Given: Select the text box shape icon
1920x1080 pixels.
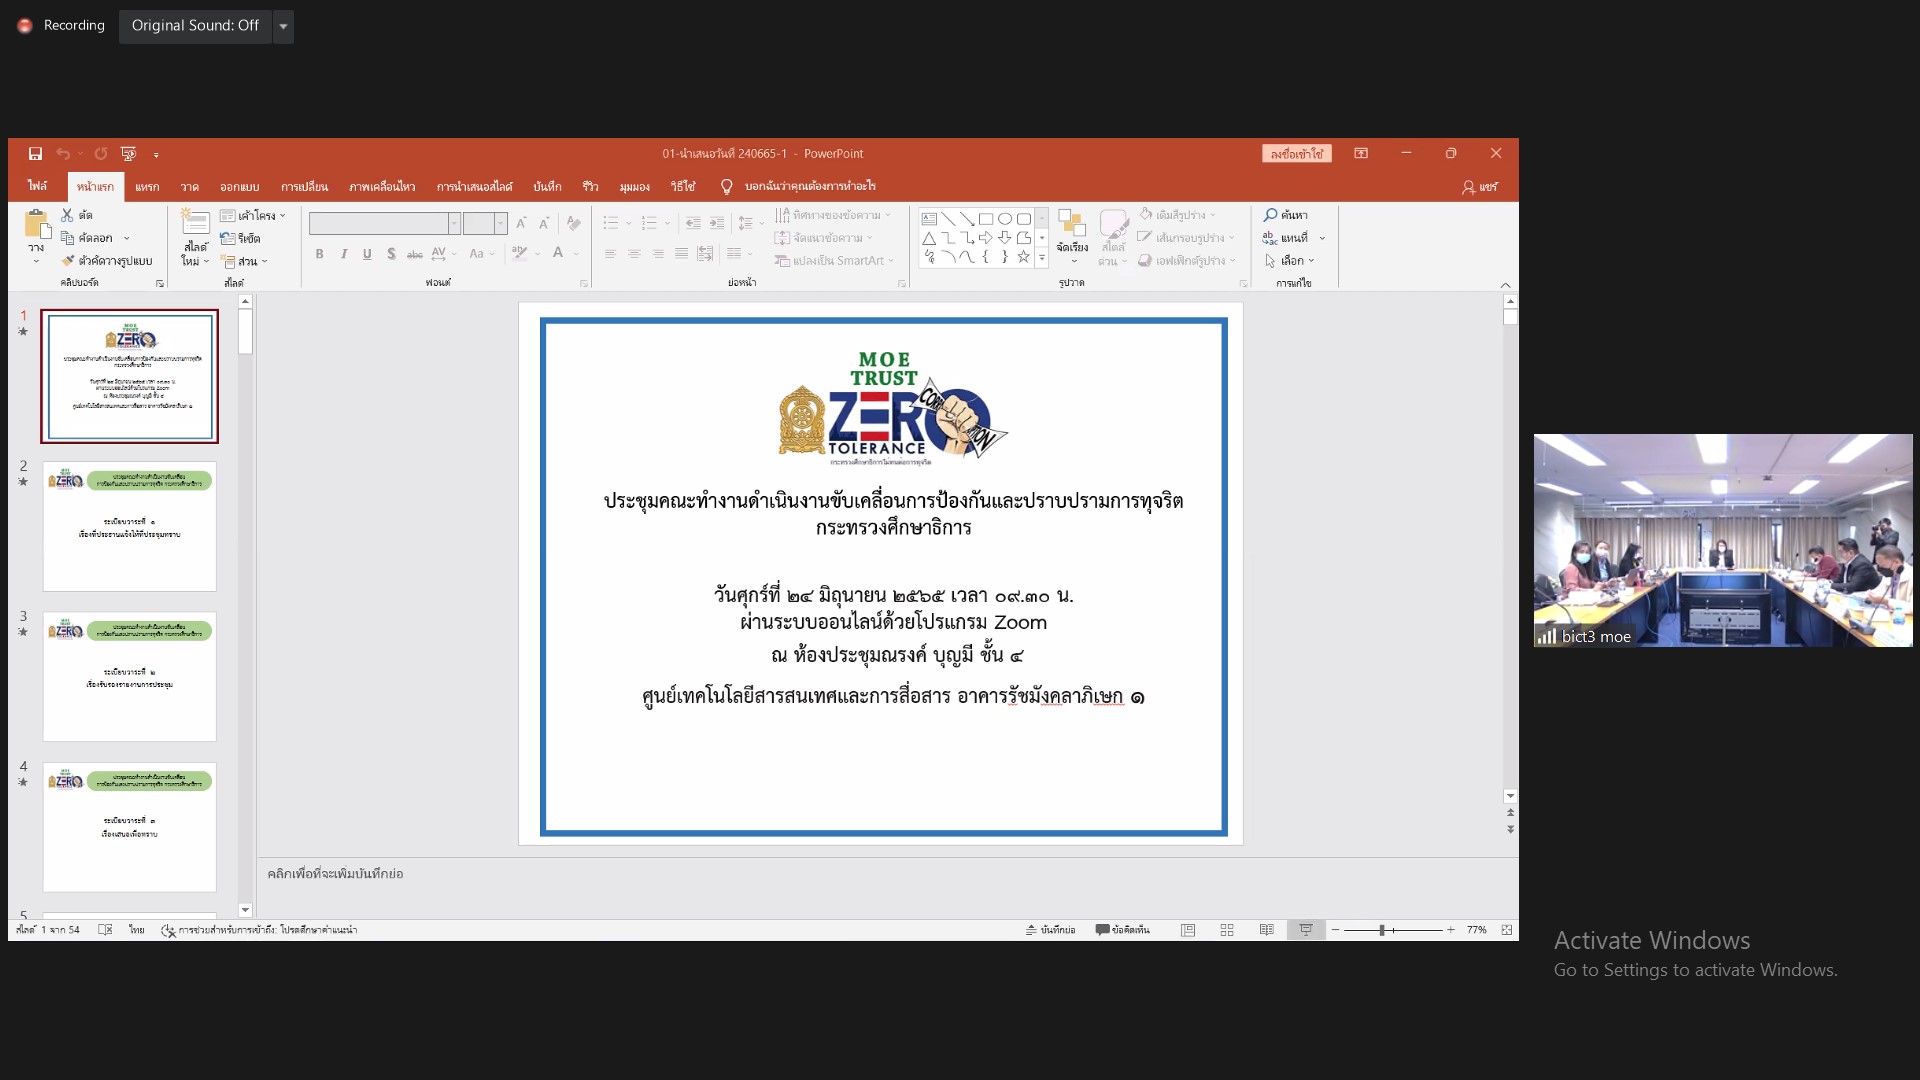Looking at the screenshot, I should [929, 219].
